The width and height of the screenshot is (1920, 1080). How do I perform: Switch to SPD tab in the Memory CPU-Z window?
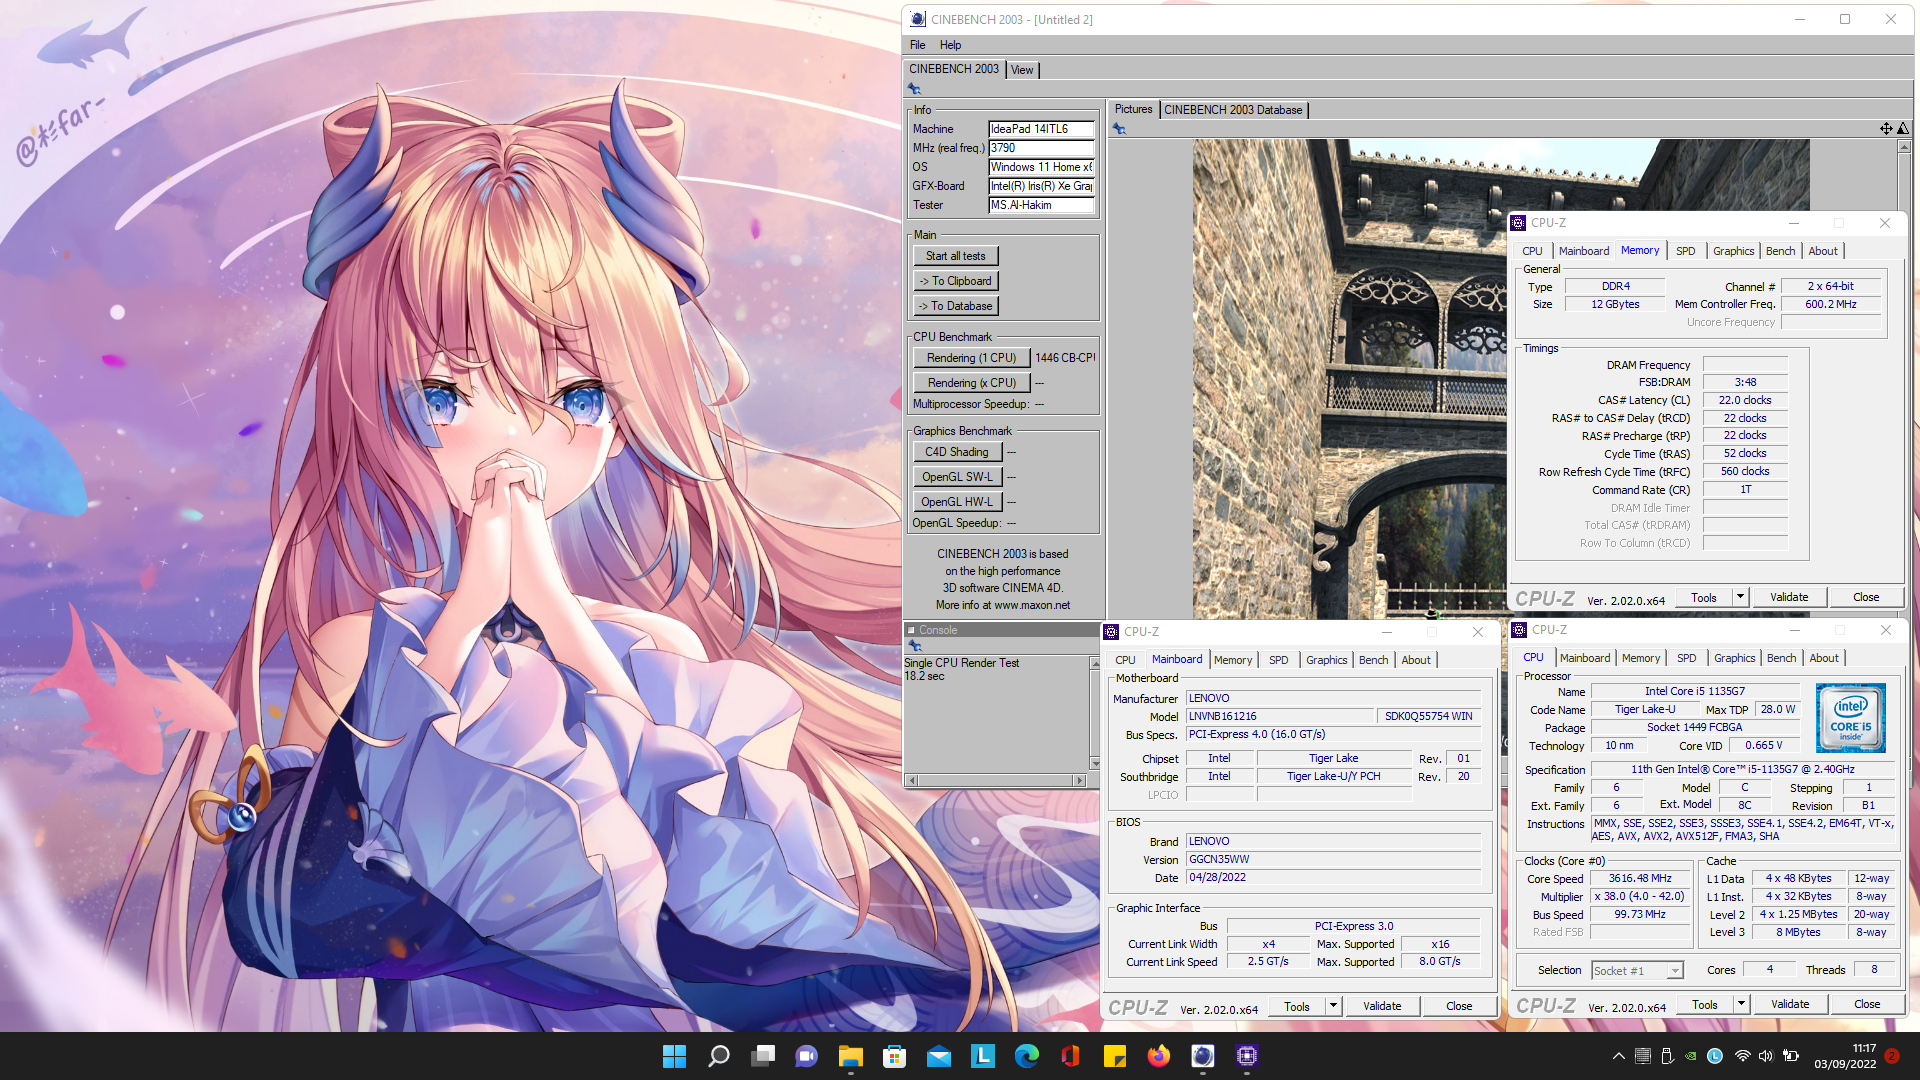(x=1685, y=251)
